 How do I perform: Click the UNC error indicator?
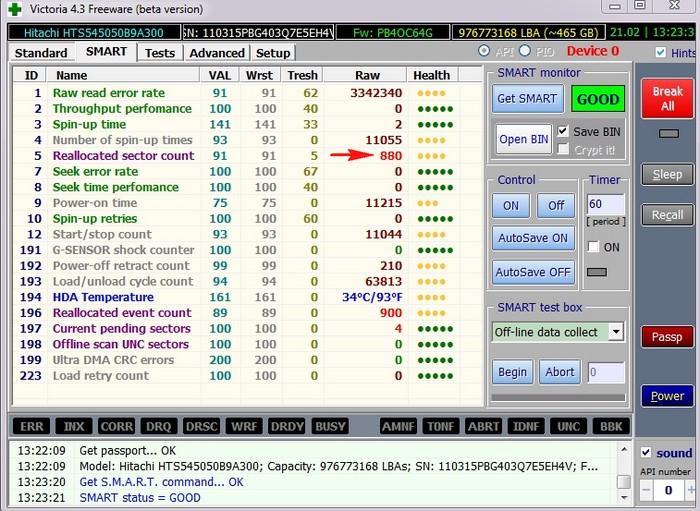point(567,426)
